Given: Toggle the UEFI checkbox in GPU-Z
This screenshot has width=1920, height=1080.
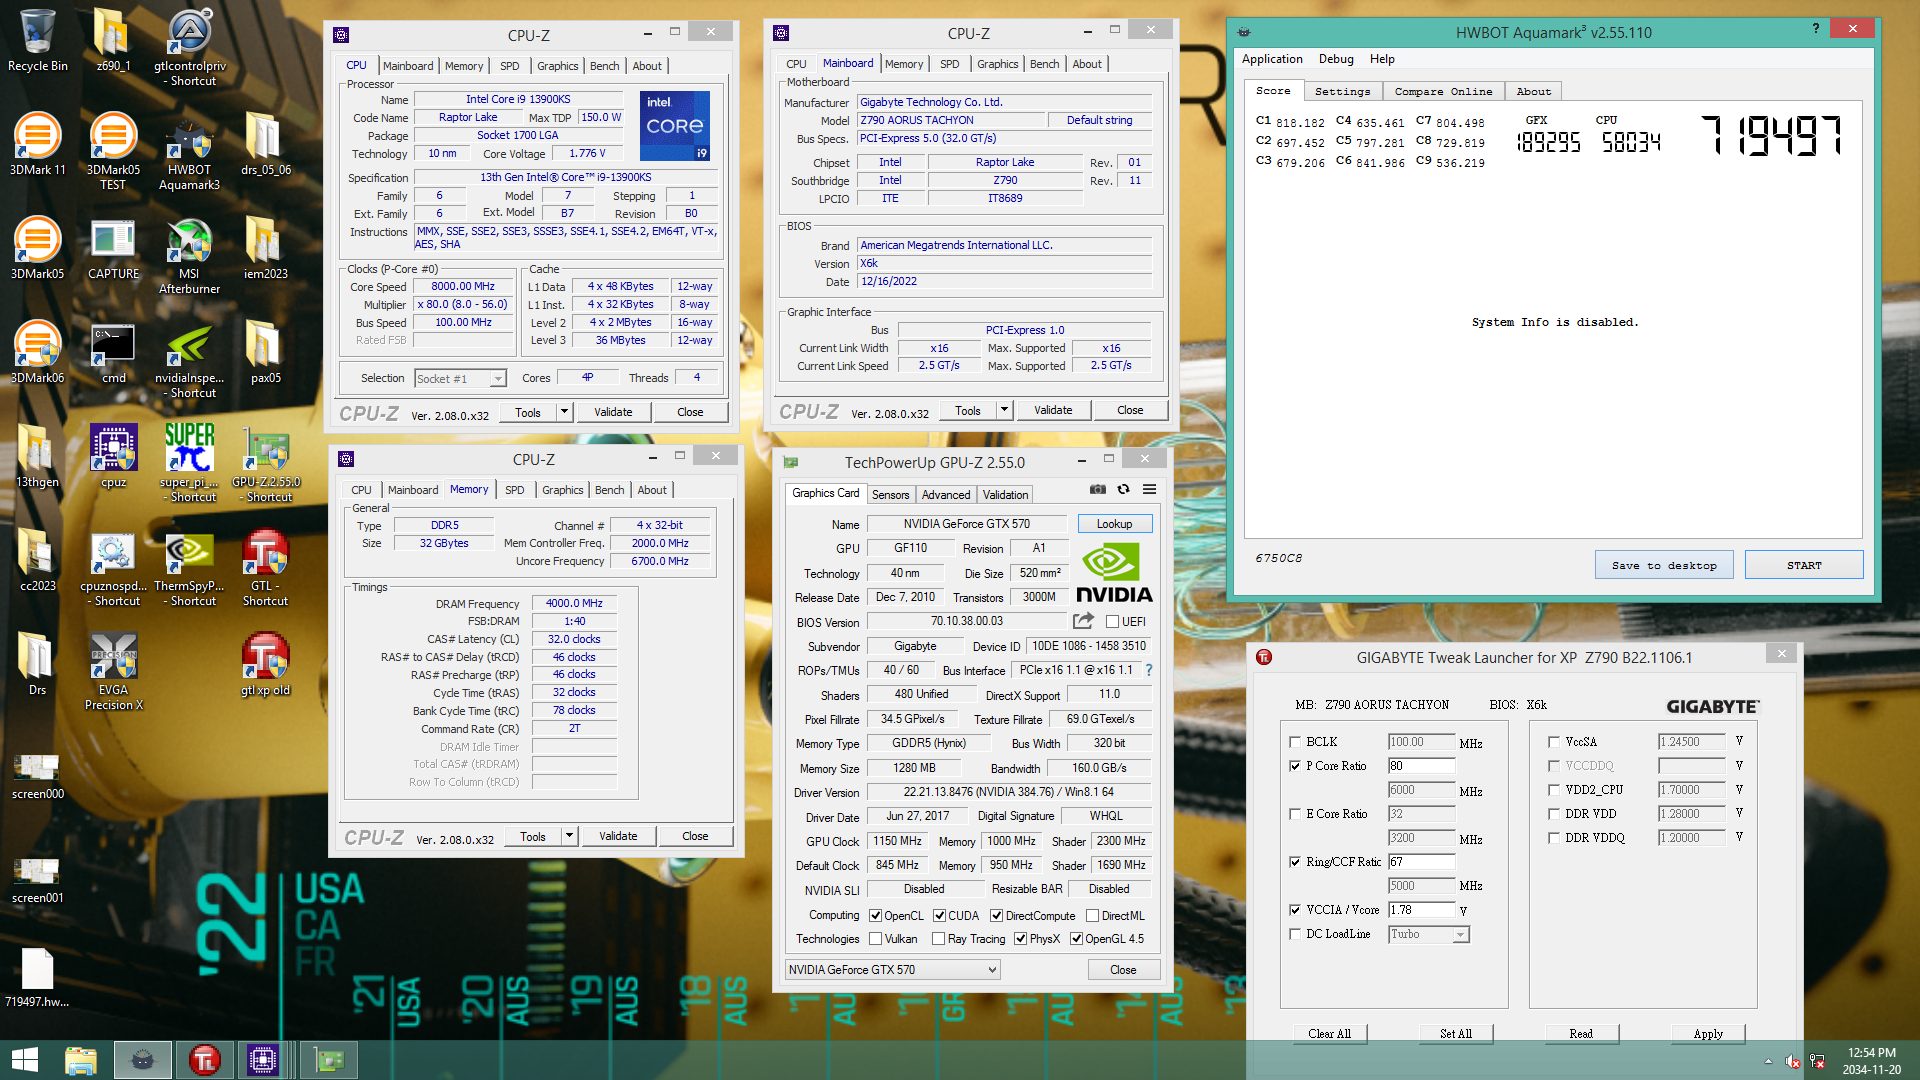Looking at the screenshot, I should [x=1112, y=622].
